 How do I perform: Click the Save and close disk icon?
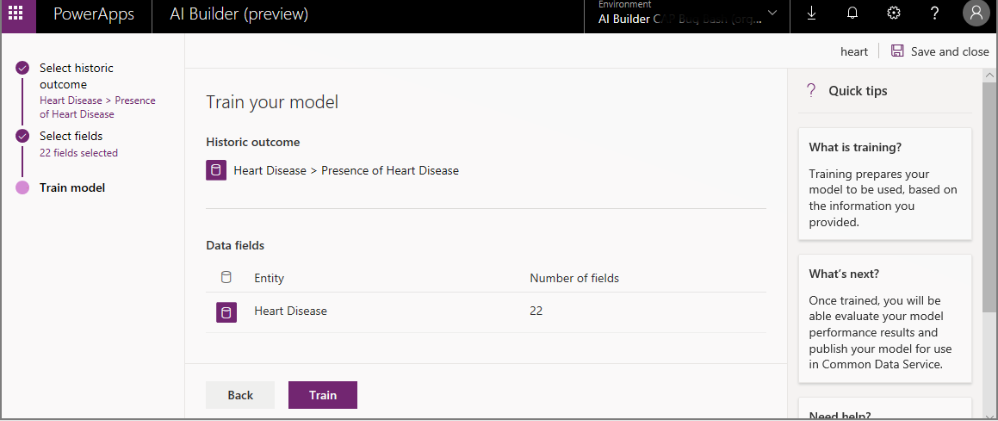897,51
